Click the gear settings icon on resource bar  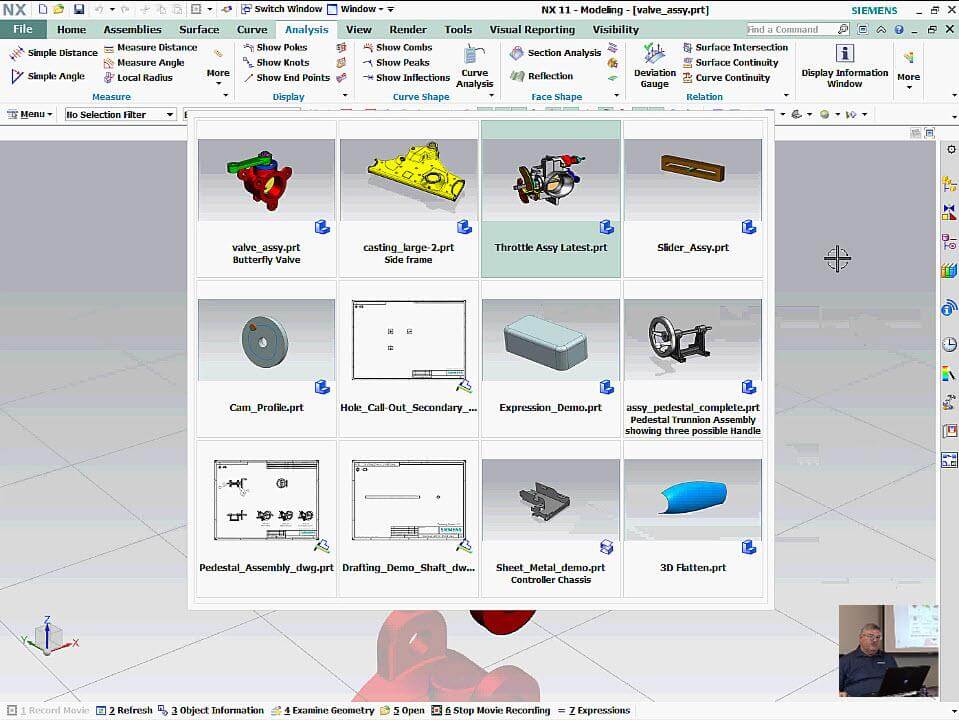(951, 149)
